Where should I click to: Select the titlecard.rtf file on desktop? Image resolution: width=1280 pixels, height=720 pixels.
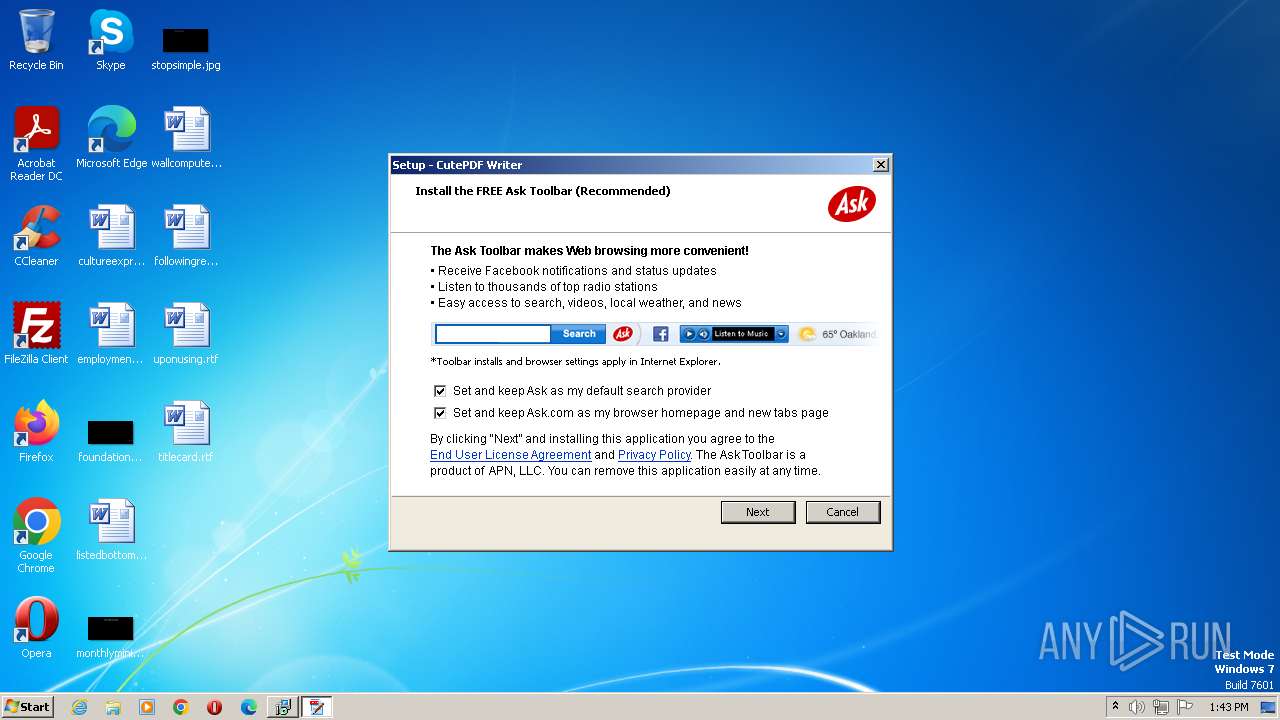coord(186,432)
